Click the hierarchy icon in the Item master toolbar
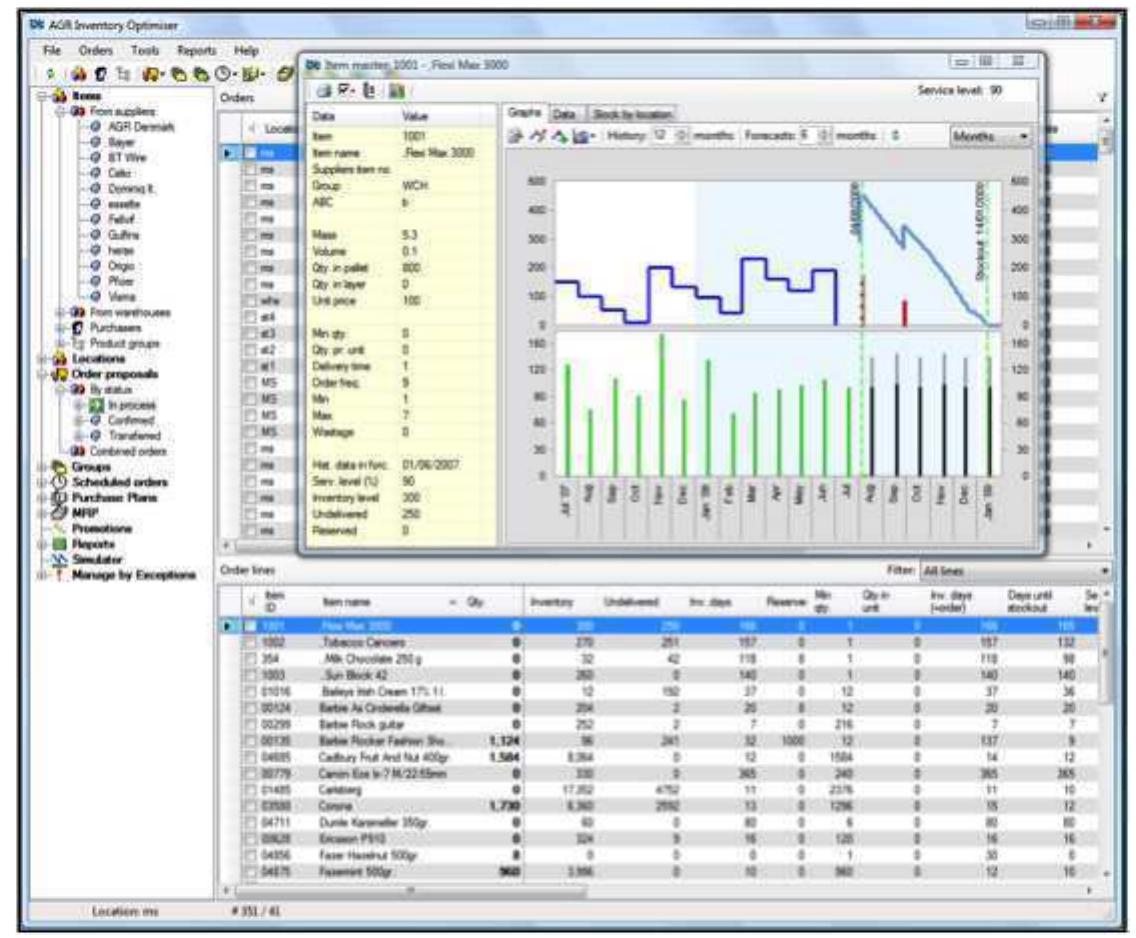1136x938 pixels. [x=369, y=91]
